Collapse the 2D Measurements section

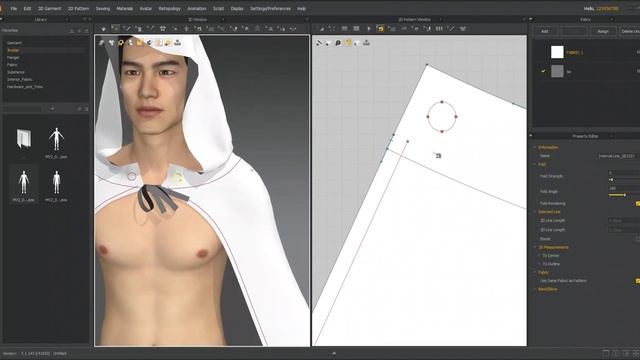pos(535,247)
